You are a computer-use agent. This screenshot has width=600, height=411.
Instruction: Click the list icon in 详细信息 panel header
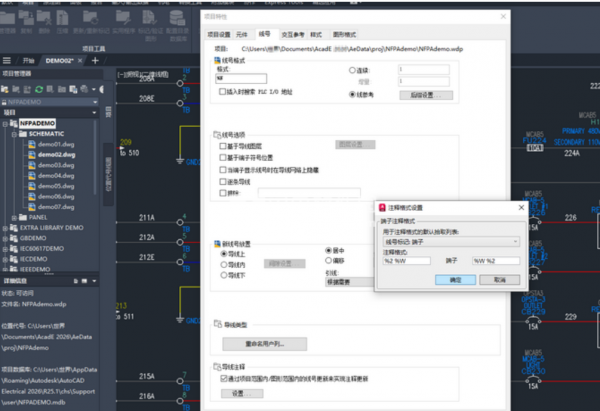(x=85, y=281)
